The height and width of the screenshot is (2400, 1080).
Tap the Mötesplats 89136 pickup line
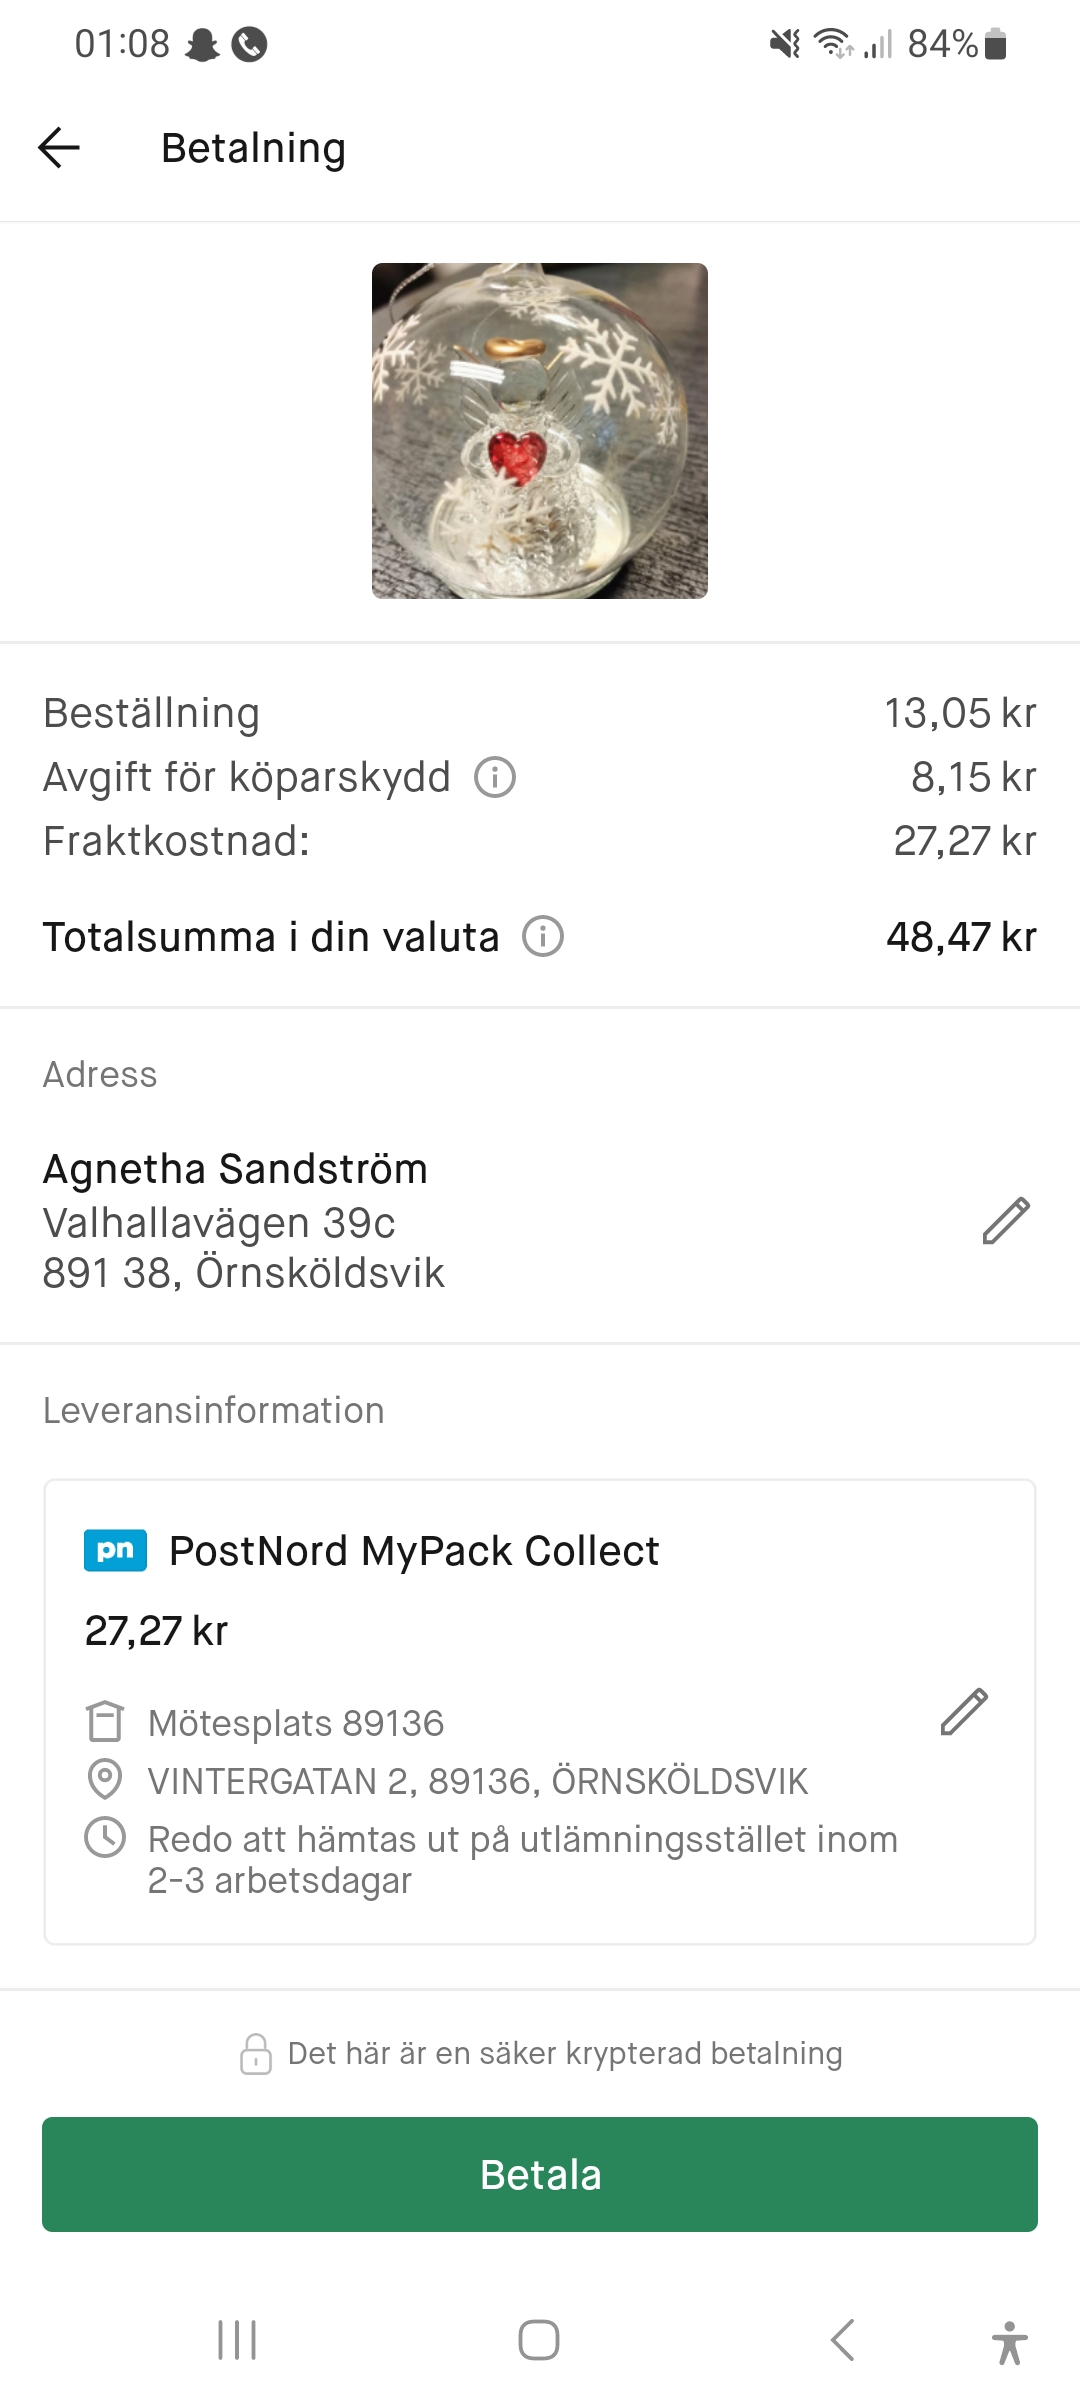click(296, 1723)
